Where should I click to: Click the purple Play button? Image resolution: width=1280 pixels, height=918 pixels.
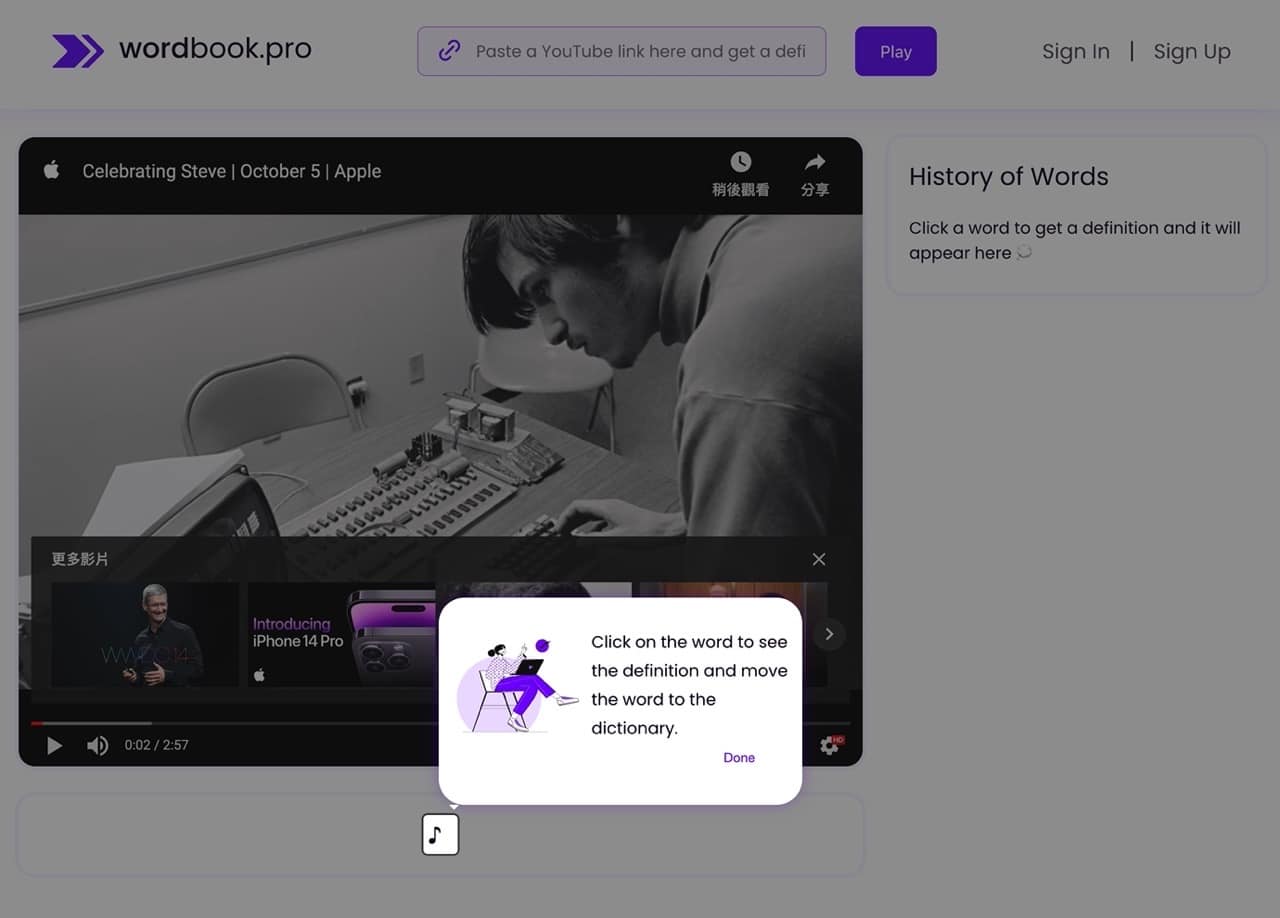point(896,51)
